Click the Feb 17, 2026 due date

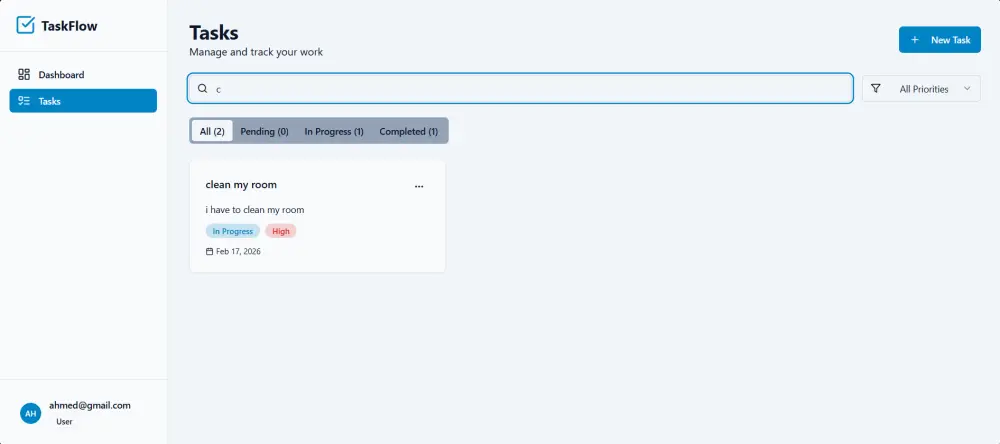click(x=239, y=251)
